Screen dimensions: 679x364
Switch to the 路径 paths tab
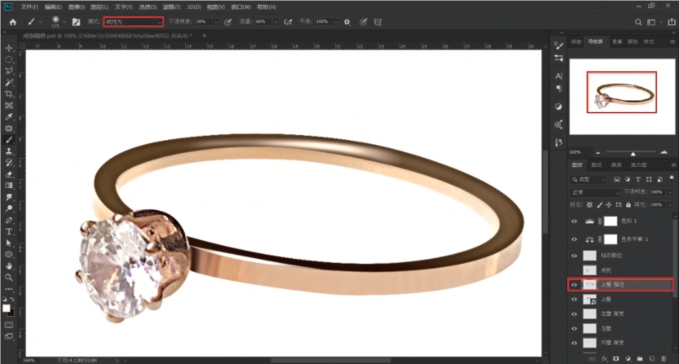click(597, 165)
